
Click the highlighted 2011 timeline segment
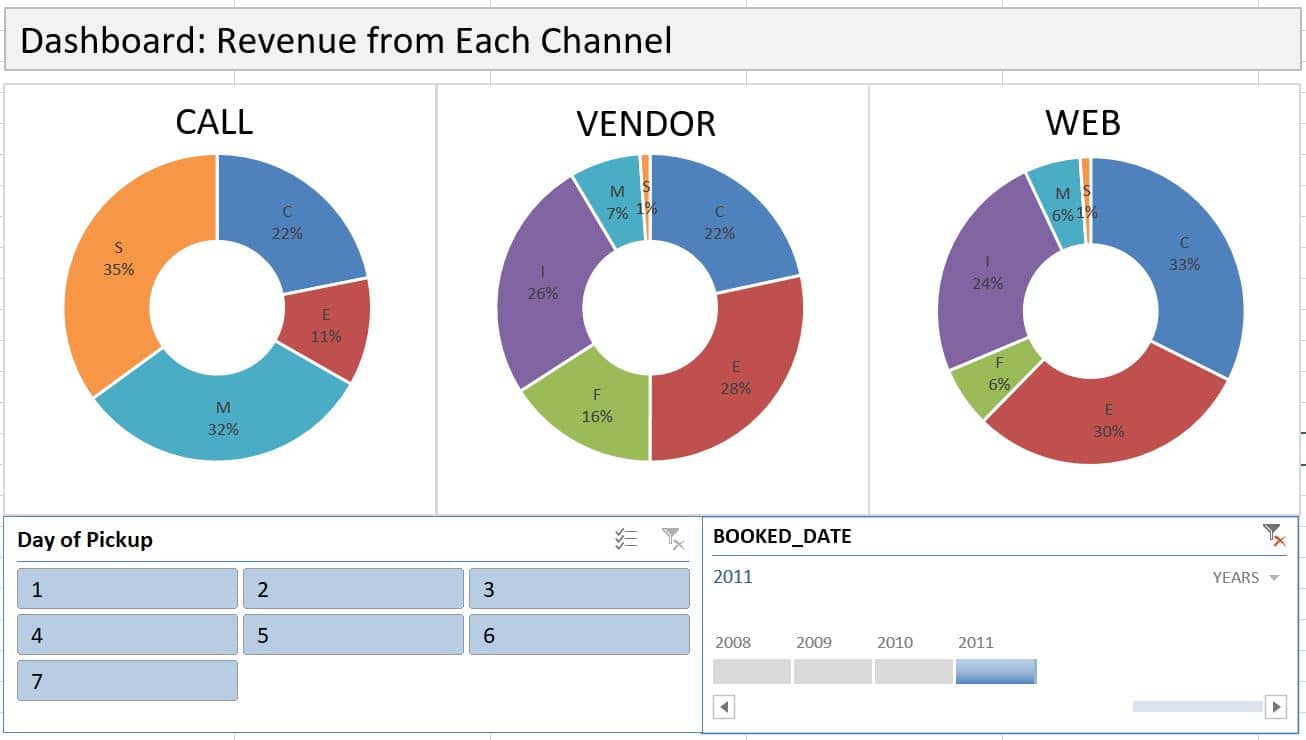(995, 671)
